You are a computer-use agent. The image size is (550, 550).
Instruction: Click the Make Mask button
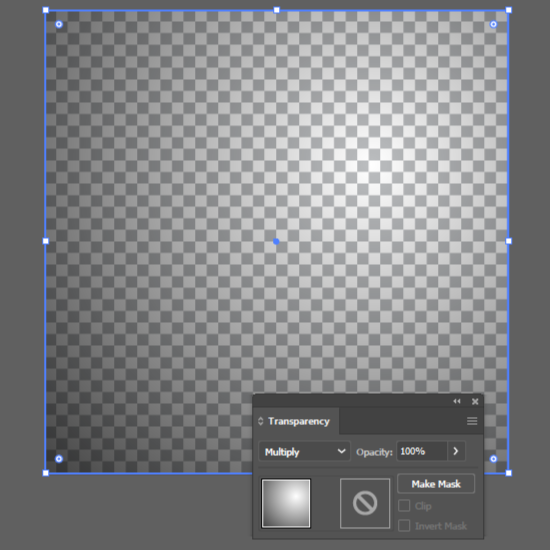point(436,484)
